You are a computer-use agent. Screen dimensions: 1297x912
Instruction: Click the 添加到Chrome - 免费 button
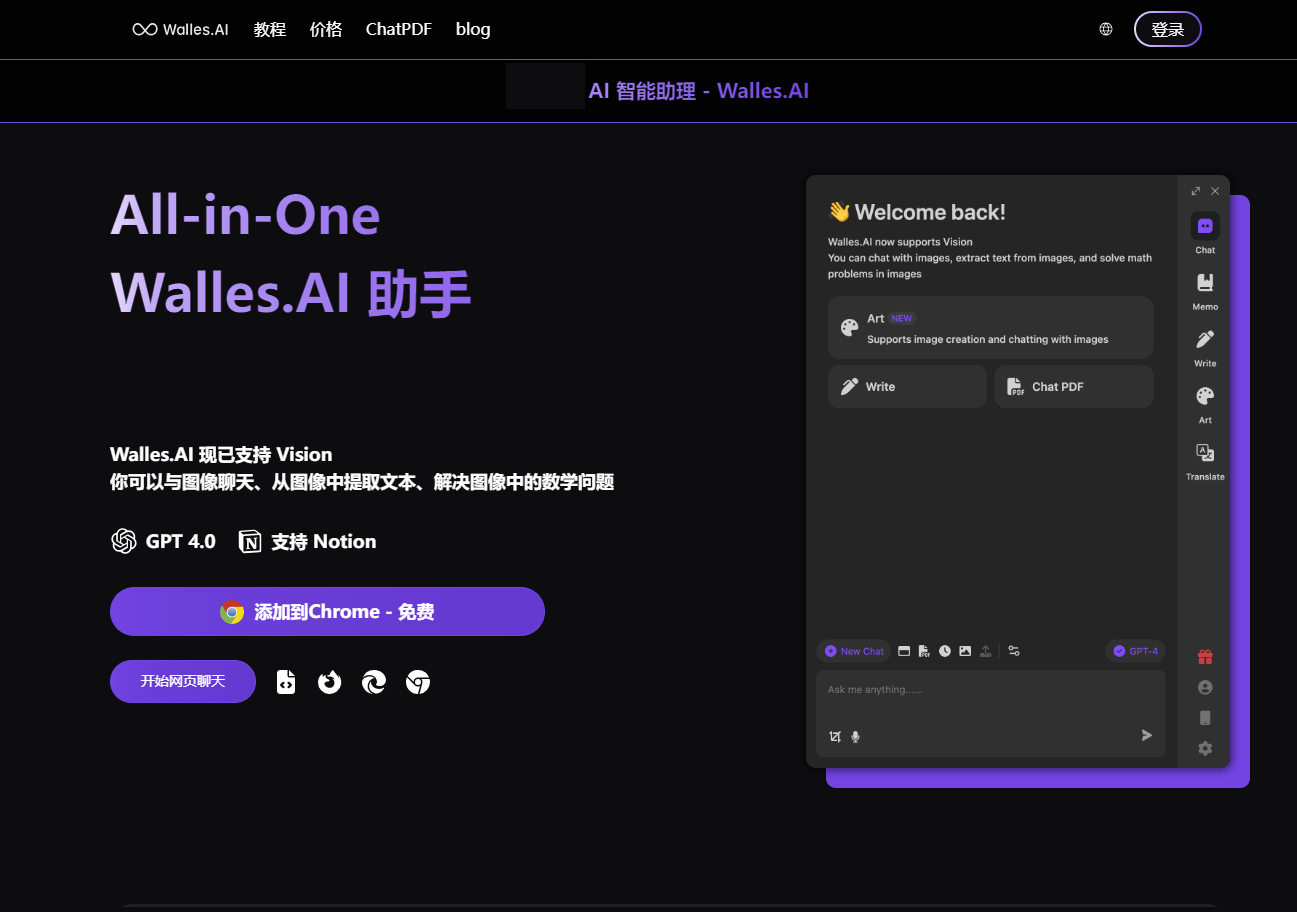click(327, 611)
